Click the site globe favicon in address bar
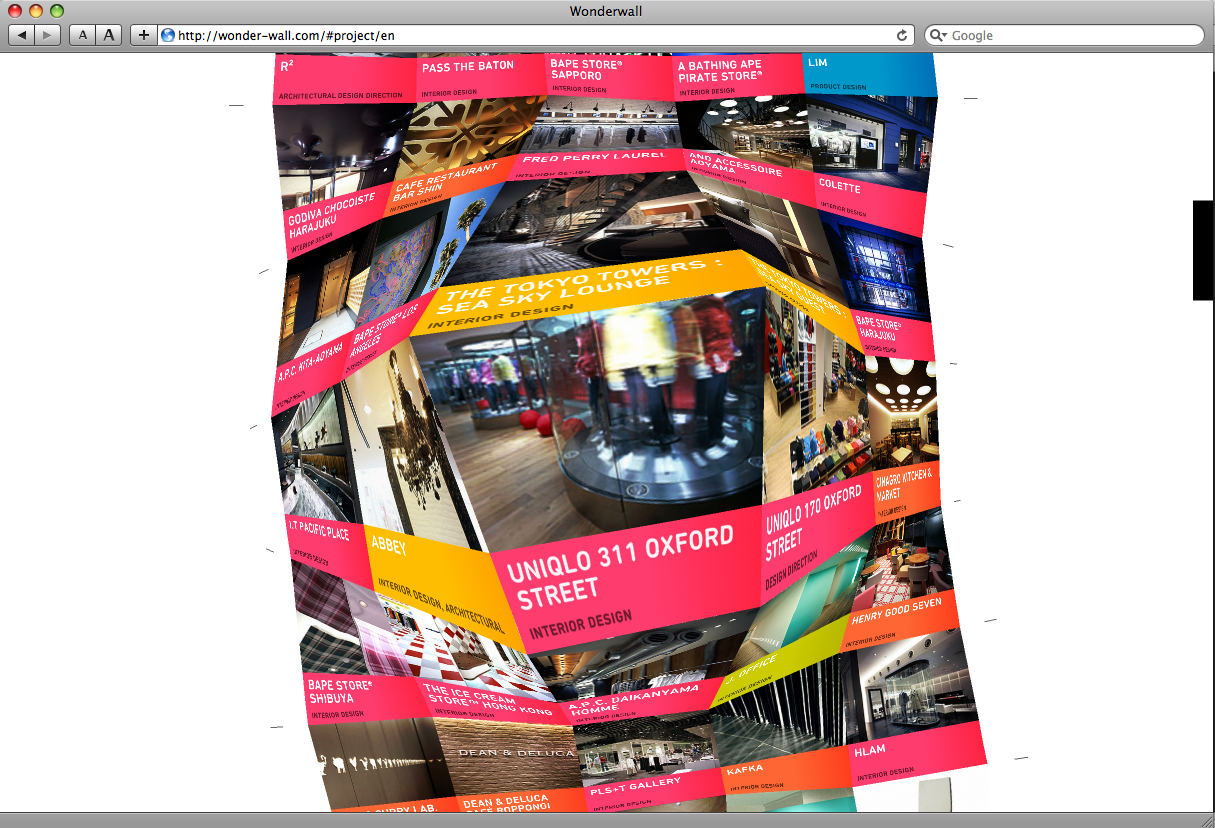This screenshot has width=1215, height=828. [x=168, y=35]
